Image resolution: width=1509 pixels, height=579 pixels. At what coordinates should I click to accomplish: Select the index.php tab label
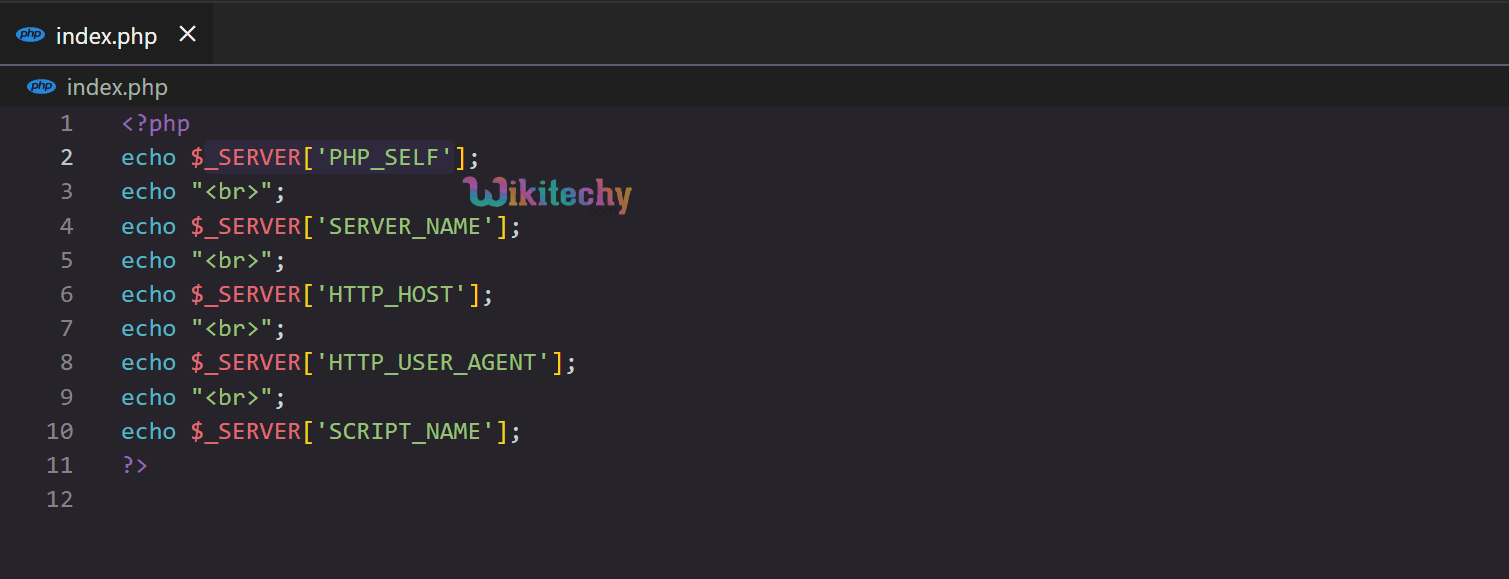pos(106,36)
